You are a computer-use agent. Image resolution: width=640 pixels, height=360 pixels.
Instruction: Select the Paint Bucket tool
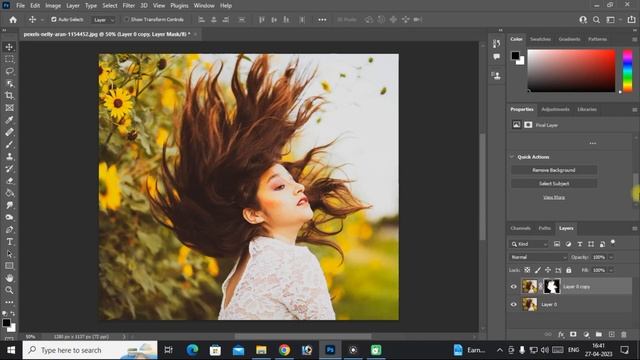tap(9, 193)
